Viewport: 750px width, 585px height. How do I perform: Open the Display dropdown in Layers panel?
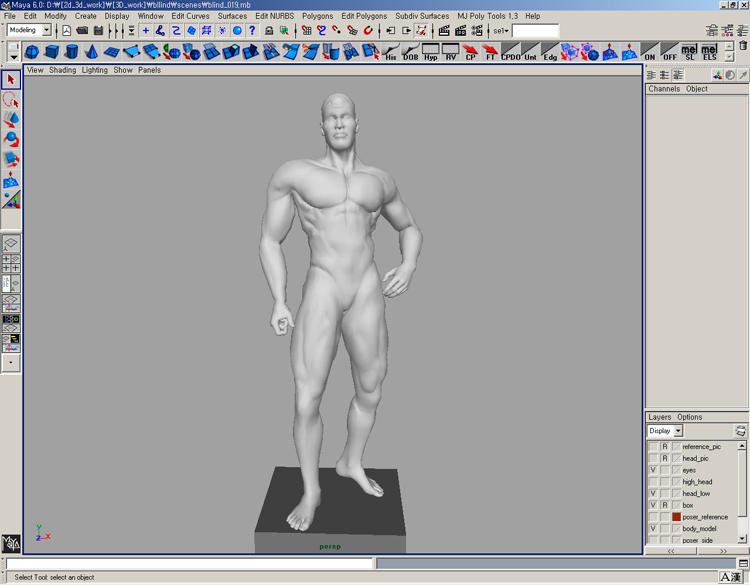677,431
